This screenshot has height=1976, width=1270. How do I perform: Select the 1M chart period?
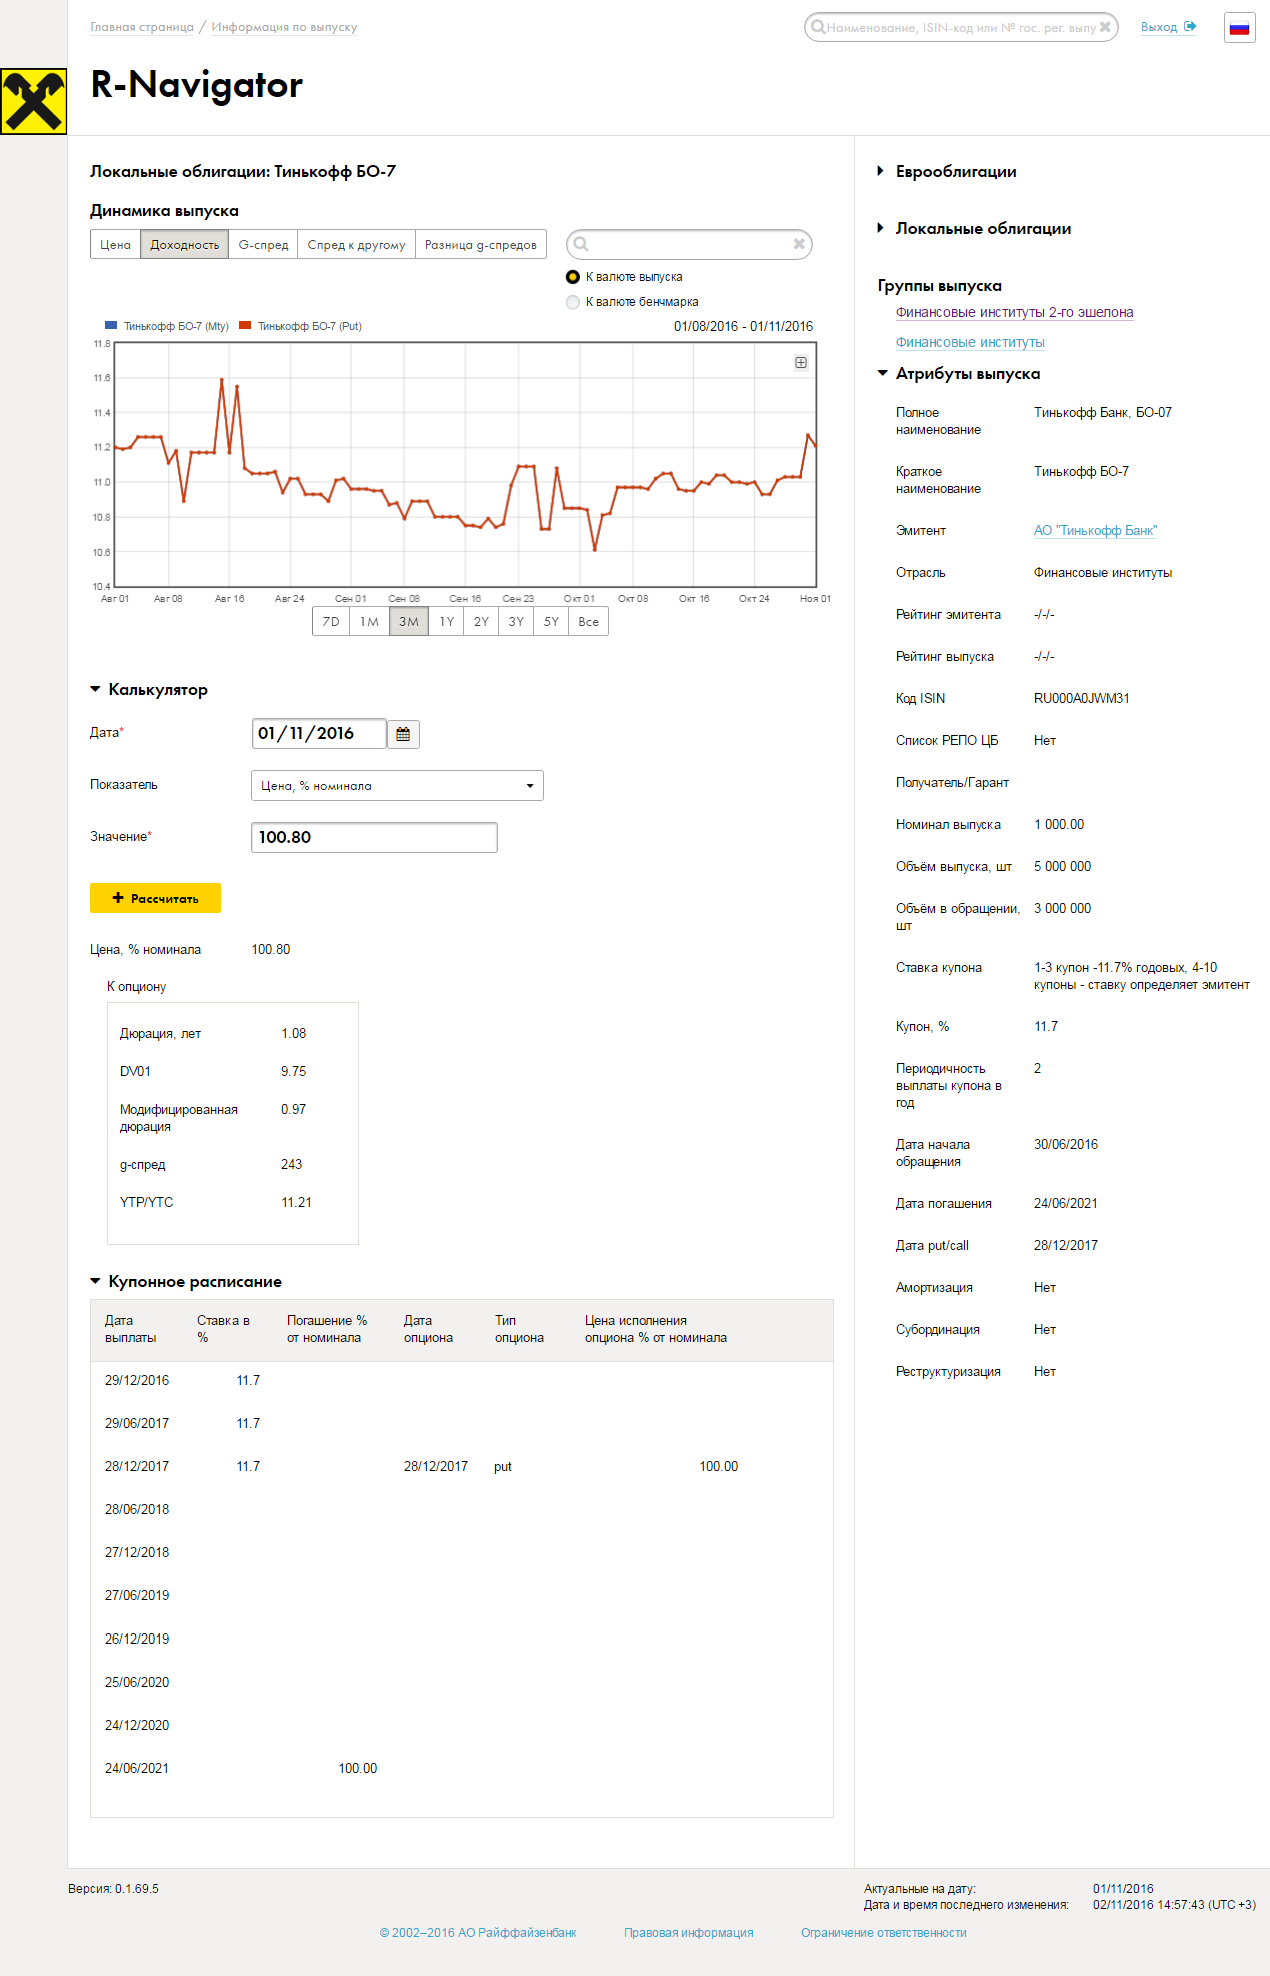click(369, 622)
